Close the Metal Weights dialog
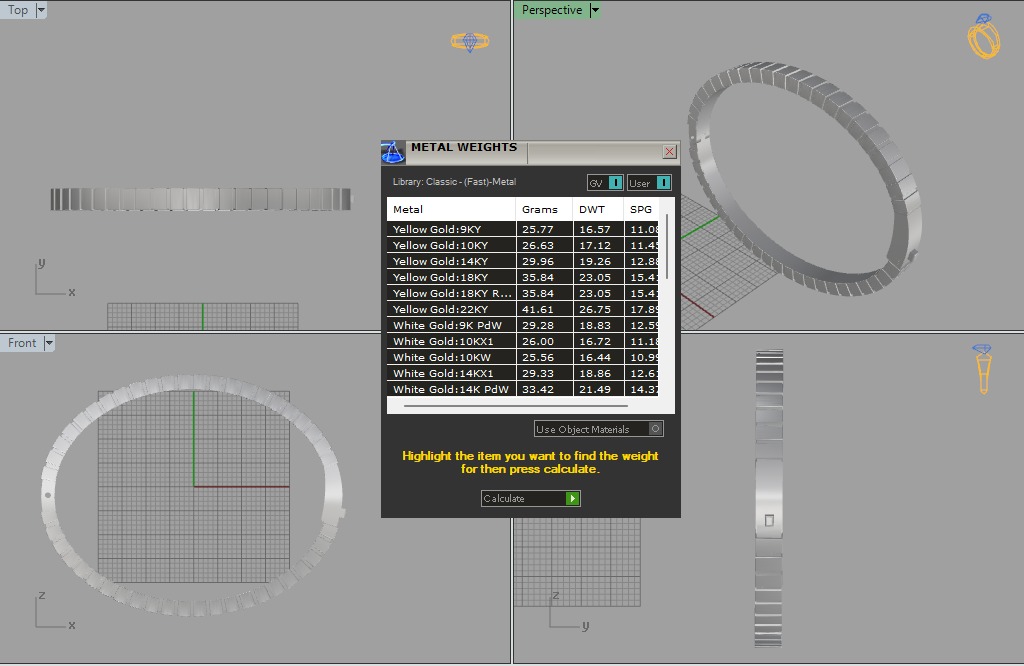 tap(669, 151)
